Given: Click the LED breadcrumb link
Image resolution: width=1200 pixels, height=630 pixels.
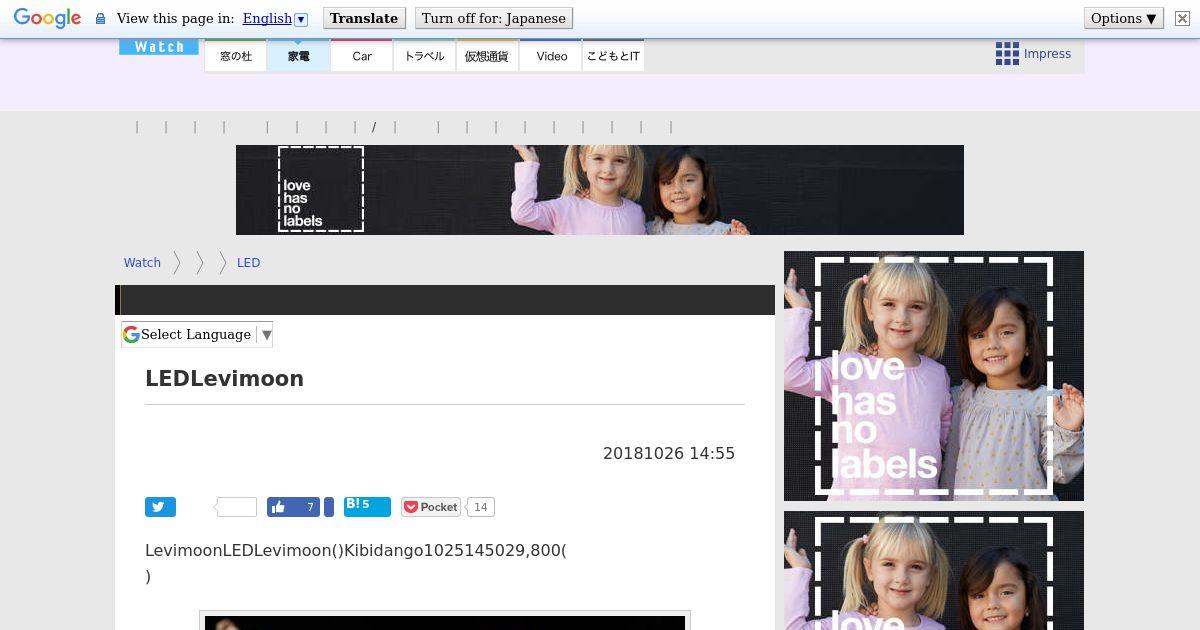Looking at the screenshot, I should coord(248,263).
